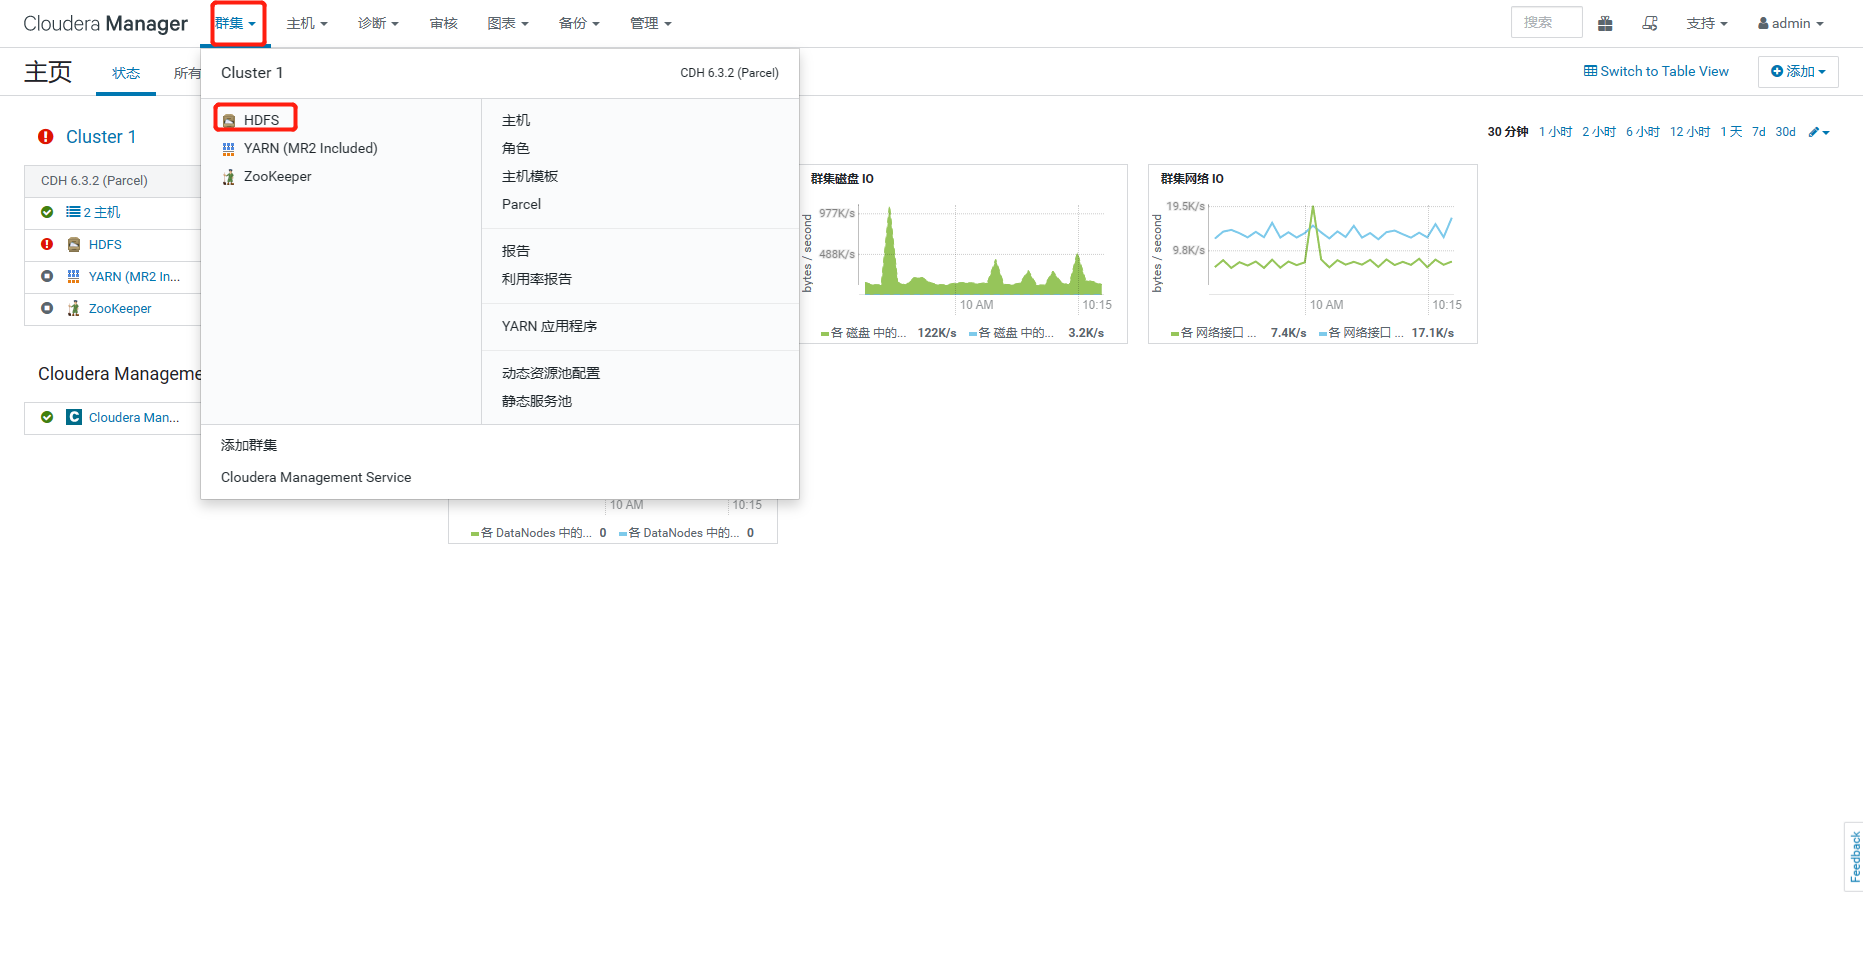This screenshot has height=969, width=1863.
Task: Open 动态资源池配置 from the dropdown
Action: click(551, 374)
